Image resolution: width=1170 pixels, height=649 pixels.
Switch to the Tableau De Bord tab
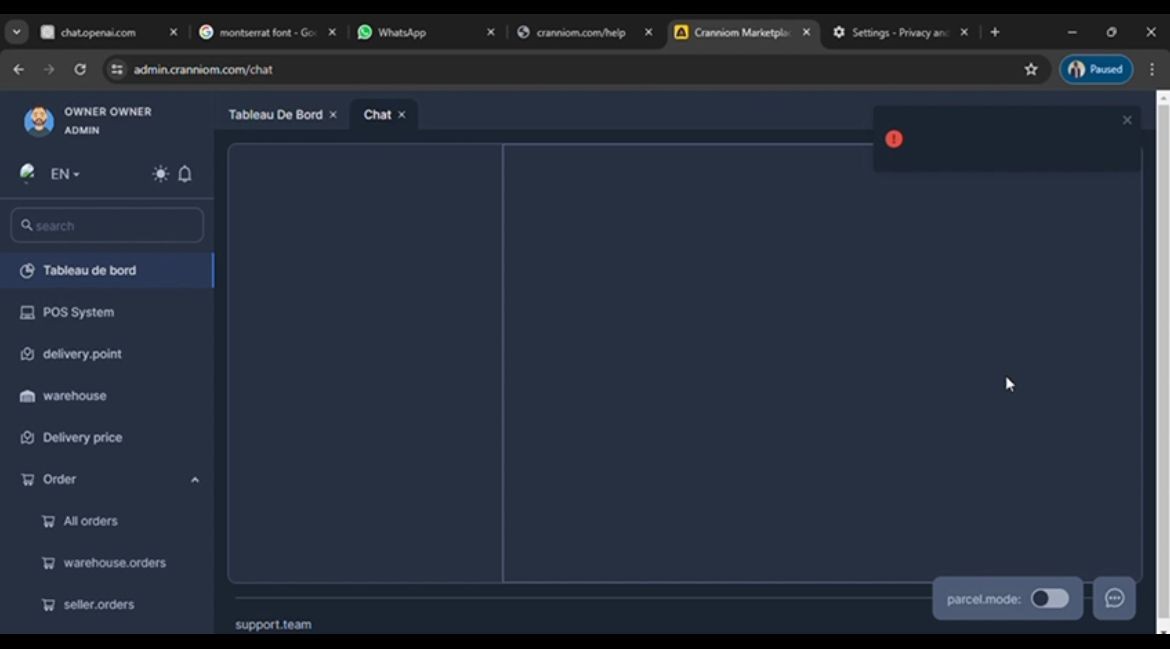(x=275, y=115)
